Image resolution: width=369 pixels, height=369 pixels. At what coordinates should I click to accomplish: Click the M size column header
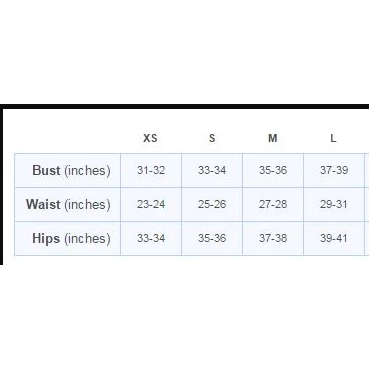(x=273, y=138)
